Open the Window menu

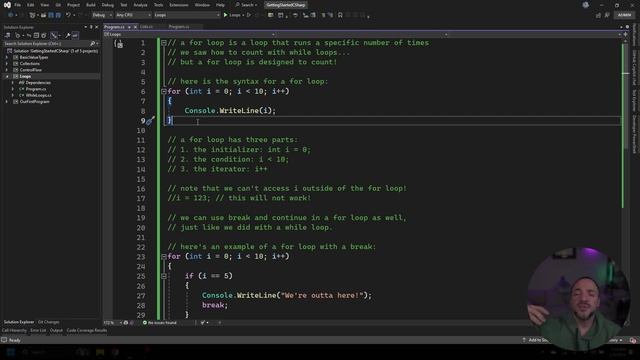202,5
